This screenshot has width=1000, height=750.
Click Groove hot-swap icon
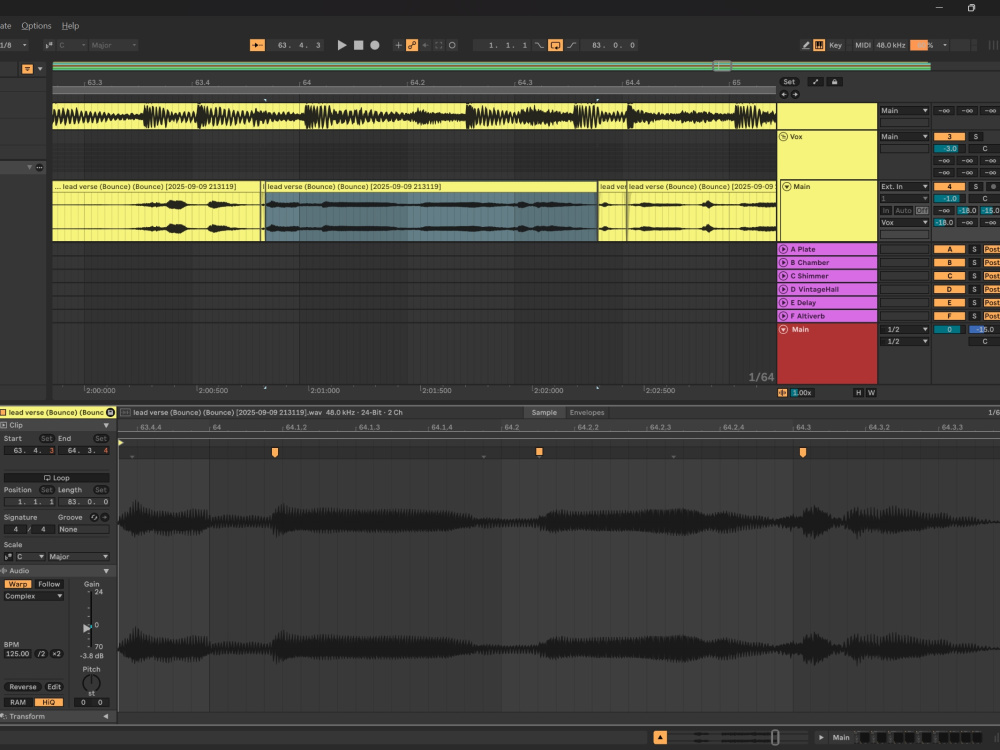tap(94, 517)
